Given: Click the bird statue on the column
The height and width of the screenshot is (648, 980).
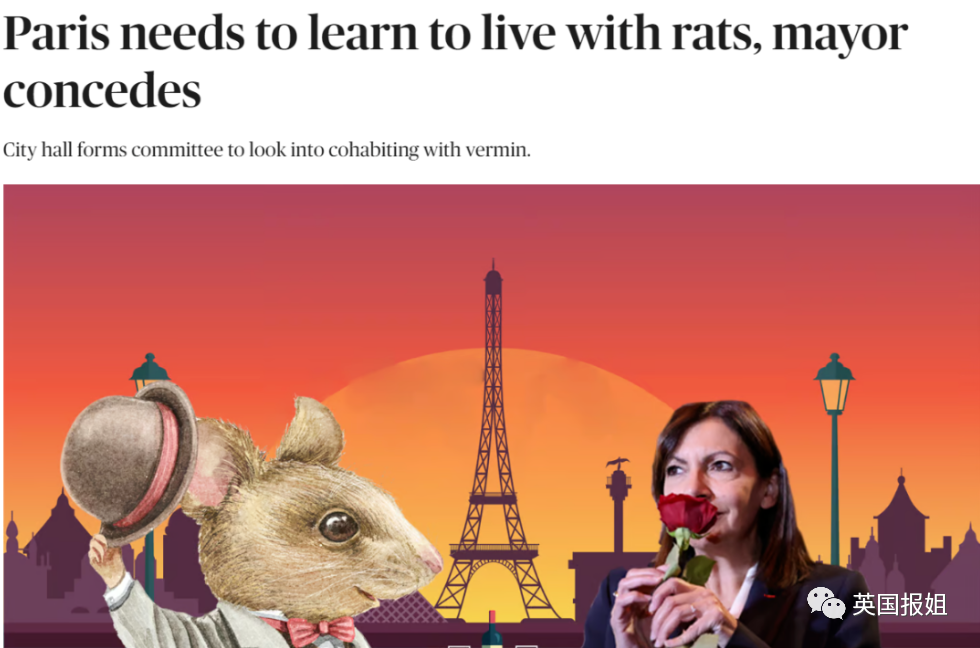Looking at the screenshot, I should pyautogui.click(x=618, y=463).
